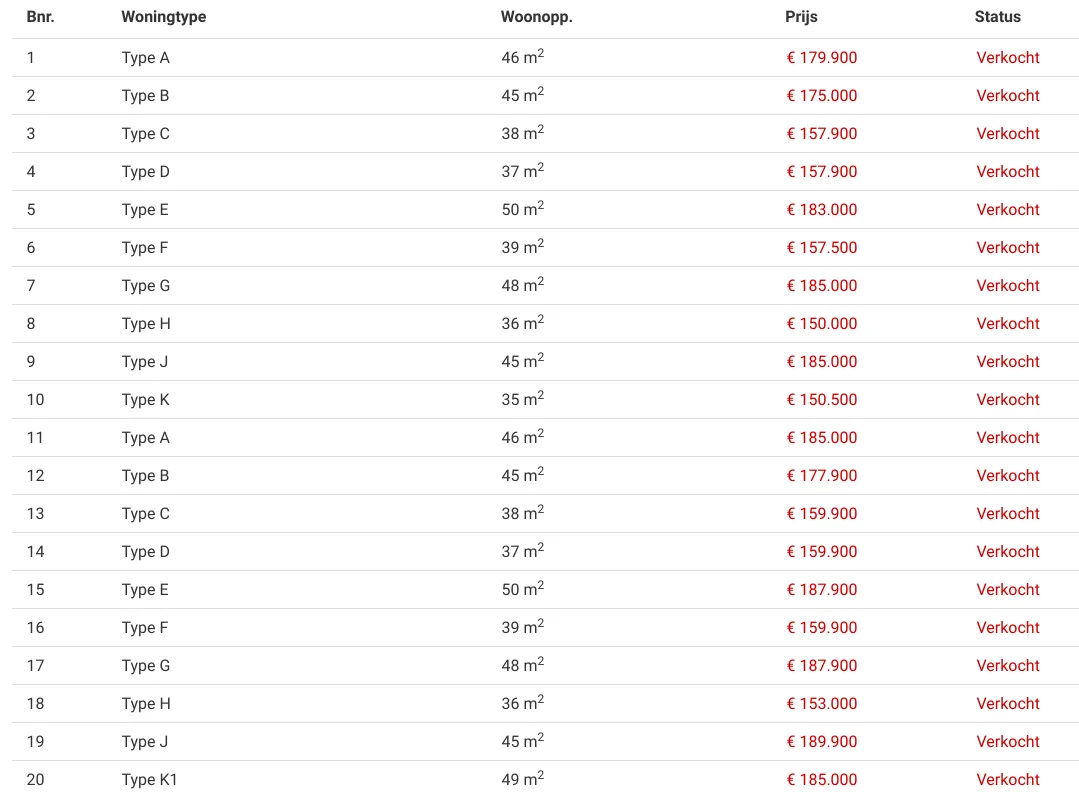
Task: Click the € 179.900 price
Action: pos(822,58)
